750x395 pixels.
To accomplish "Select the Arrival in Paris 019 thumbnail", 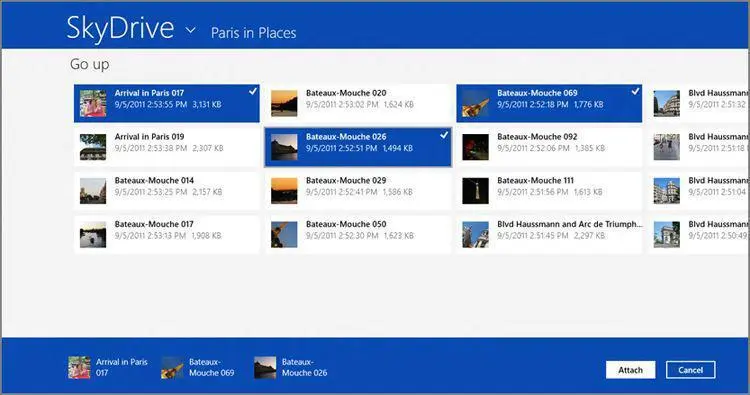I will tap(93, 147).
